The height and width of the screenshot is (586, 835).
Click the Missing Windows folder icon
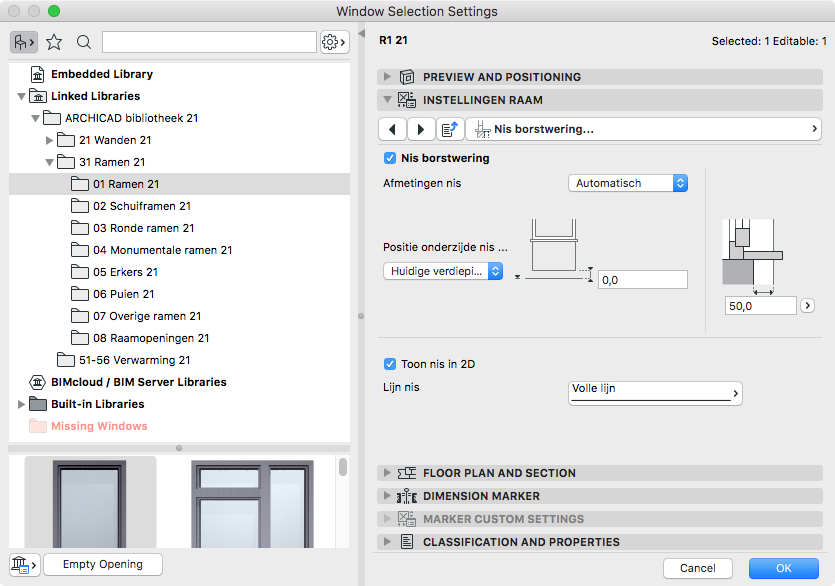pos(38,426)
